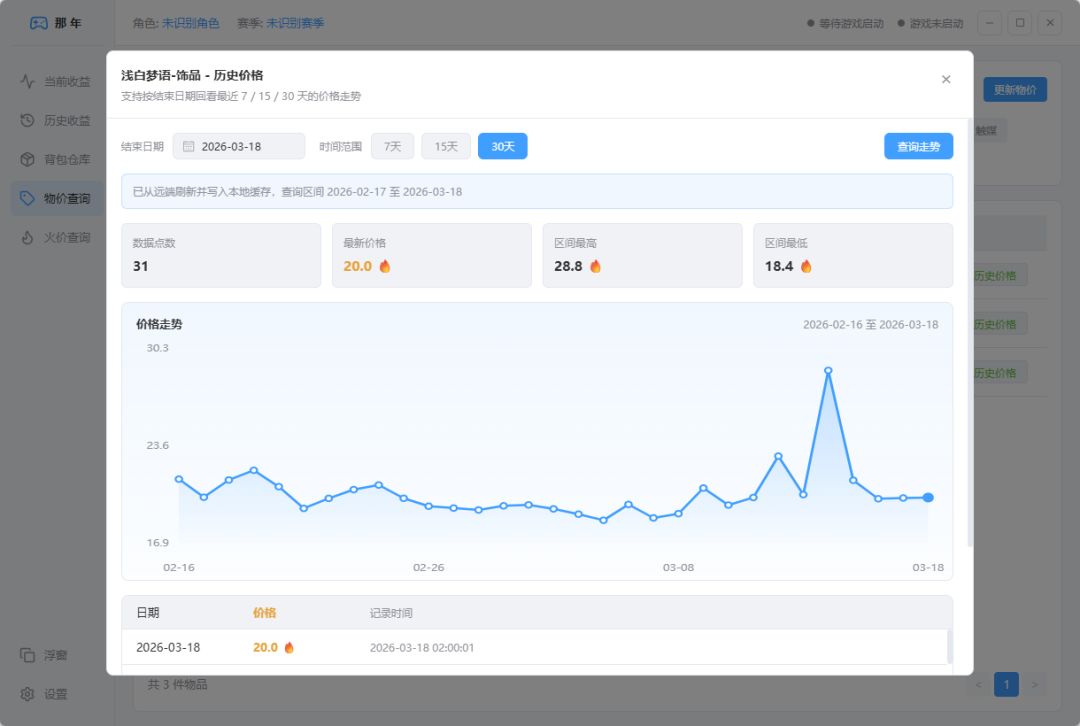Click the 更新物价 button
This screenshot has width=1080, height=726.
point(1014,89)
